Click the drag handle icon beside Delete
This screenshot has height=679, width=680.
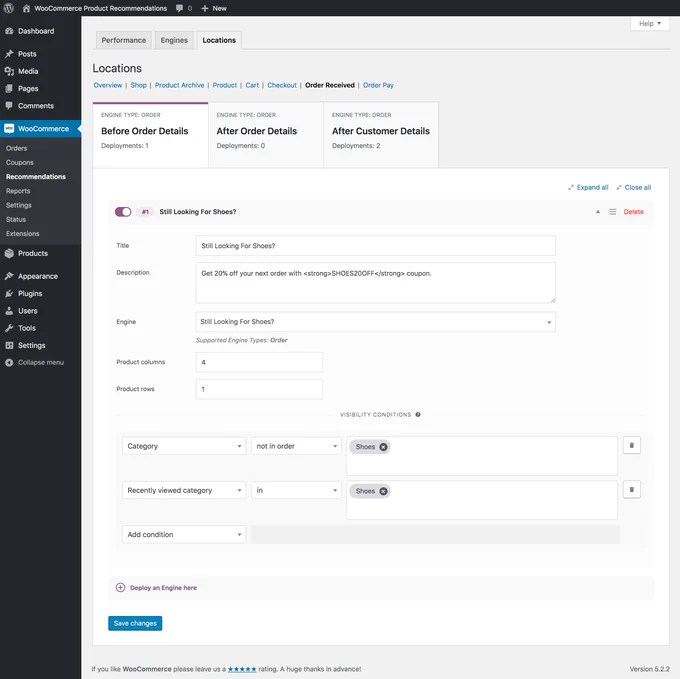coord(612,212)
